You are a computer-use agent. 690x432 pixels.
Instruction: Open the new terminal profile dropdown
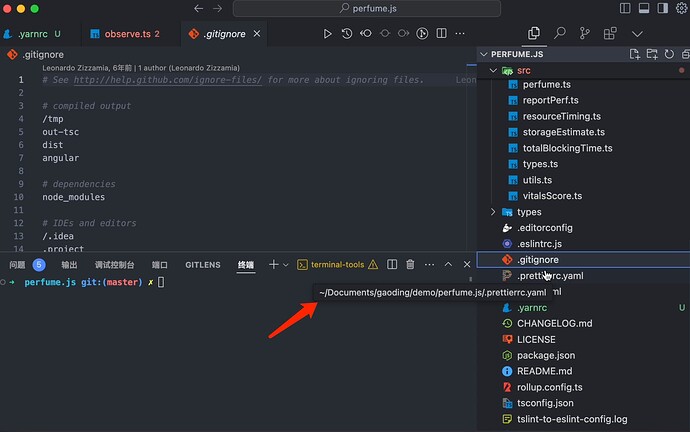coord(285,265)
